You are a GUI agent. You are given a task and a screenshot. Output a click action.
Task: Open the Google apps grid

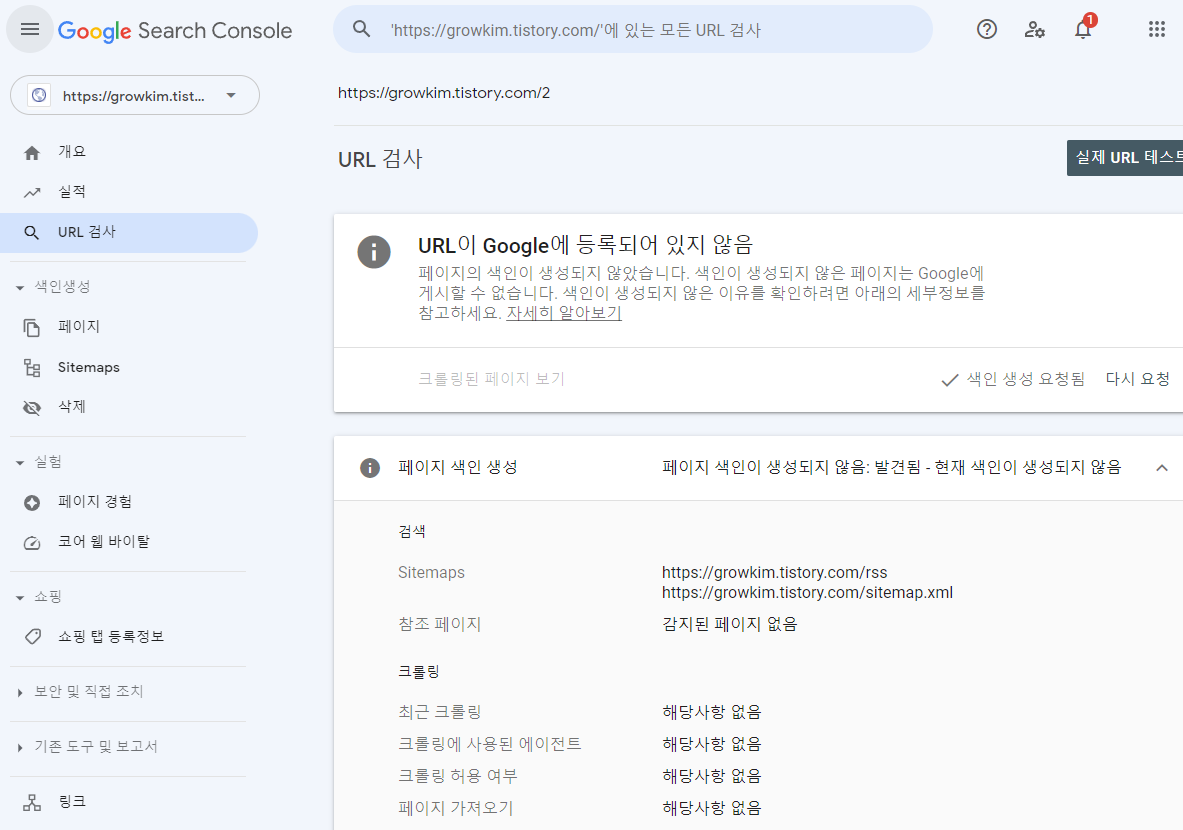click(x=1157, y=29)
